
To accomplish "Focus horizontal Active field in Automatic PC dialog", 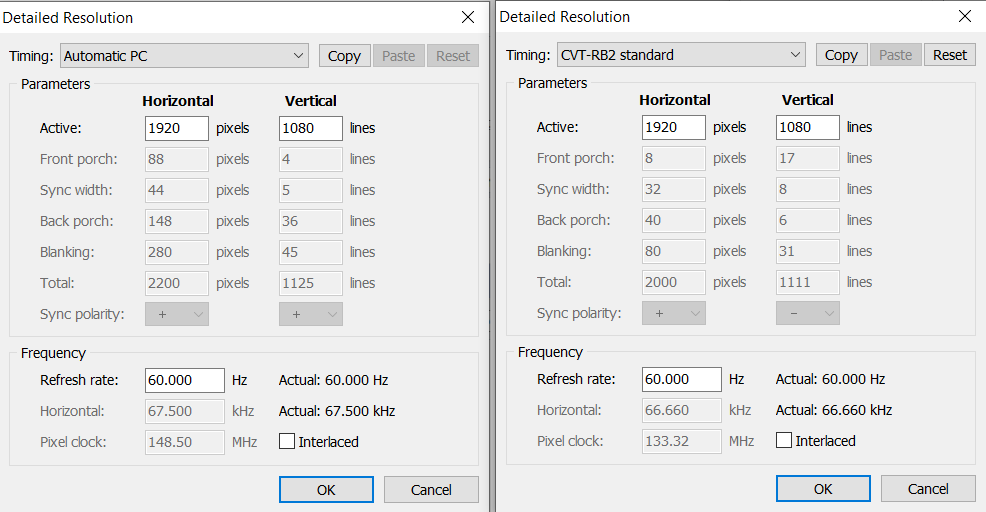I will point(177,128).
